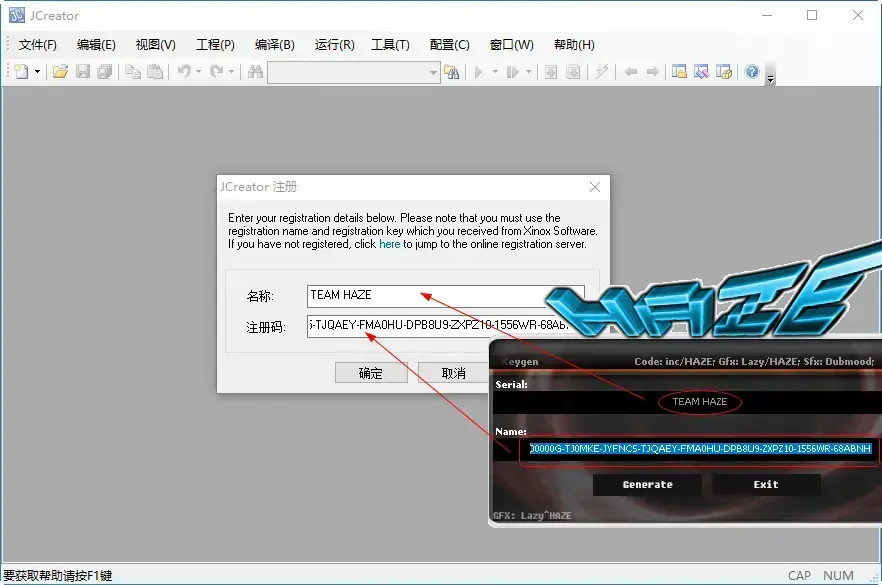882x585 pixels.
Task: Click the Save disk icon
Action: (83, 72)
